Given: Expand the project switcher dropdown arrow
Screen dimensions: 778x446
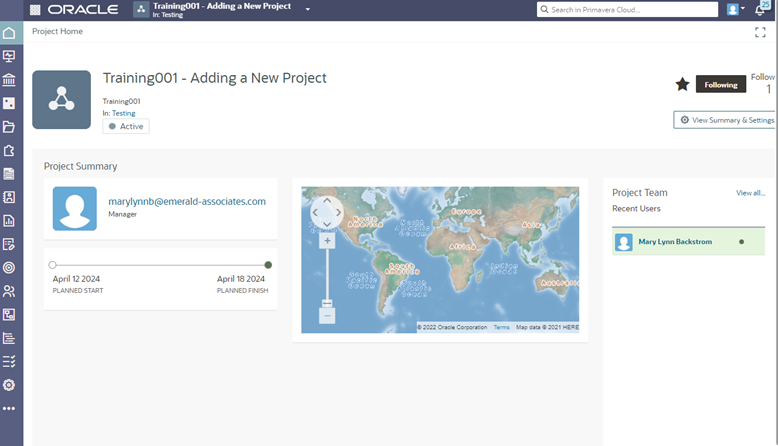Looking at the screenshot, I should tap(308, 10).
